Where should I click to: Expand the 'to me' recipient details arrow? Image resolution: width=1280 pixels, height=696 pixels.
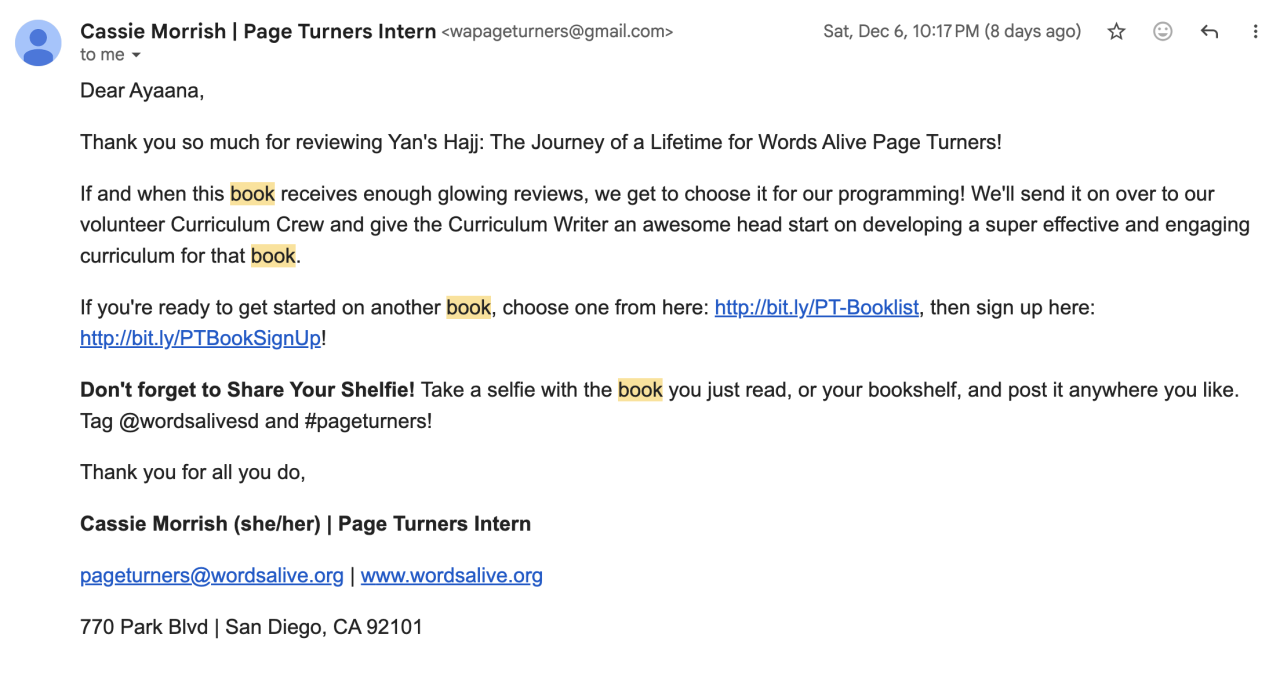(x=136, y=55)
